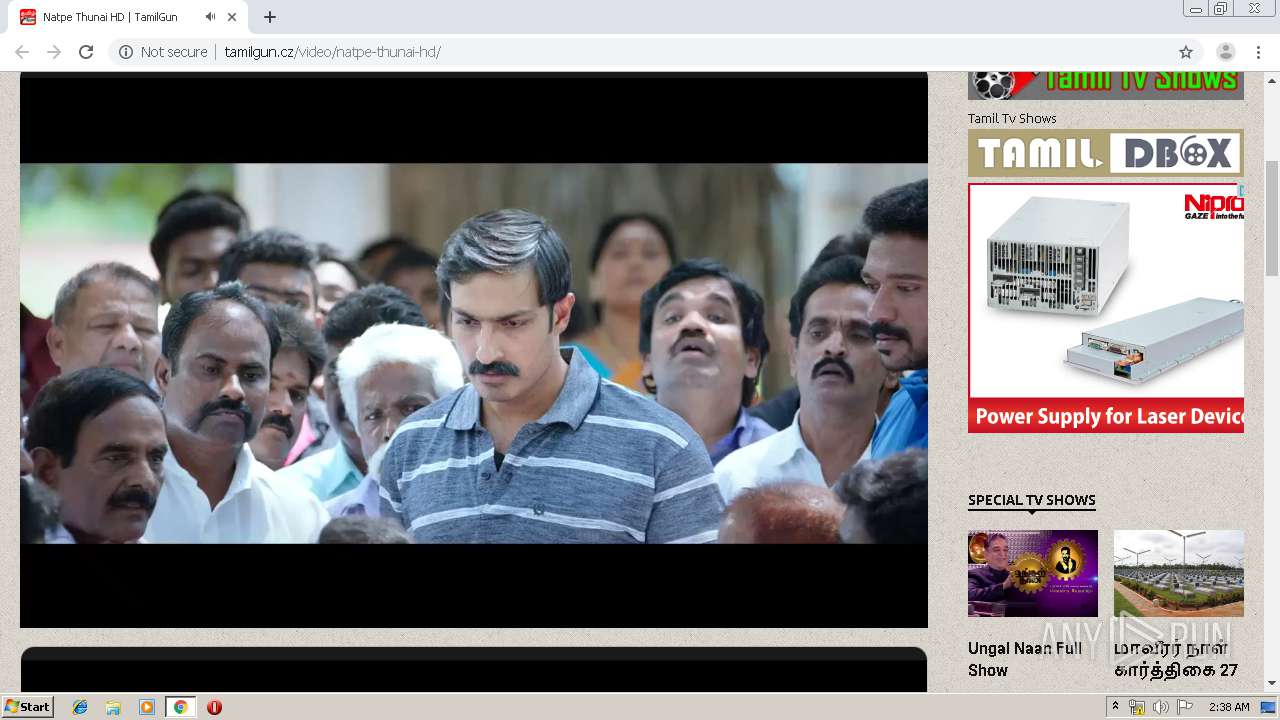
Task: Open the Tamil DBOX banner
Action: coord(1106,153)
